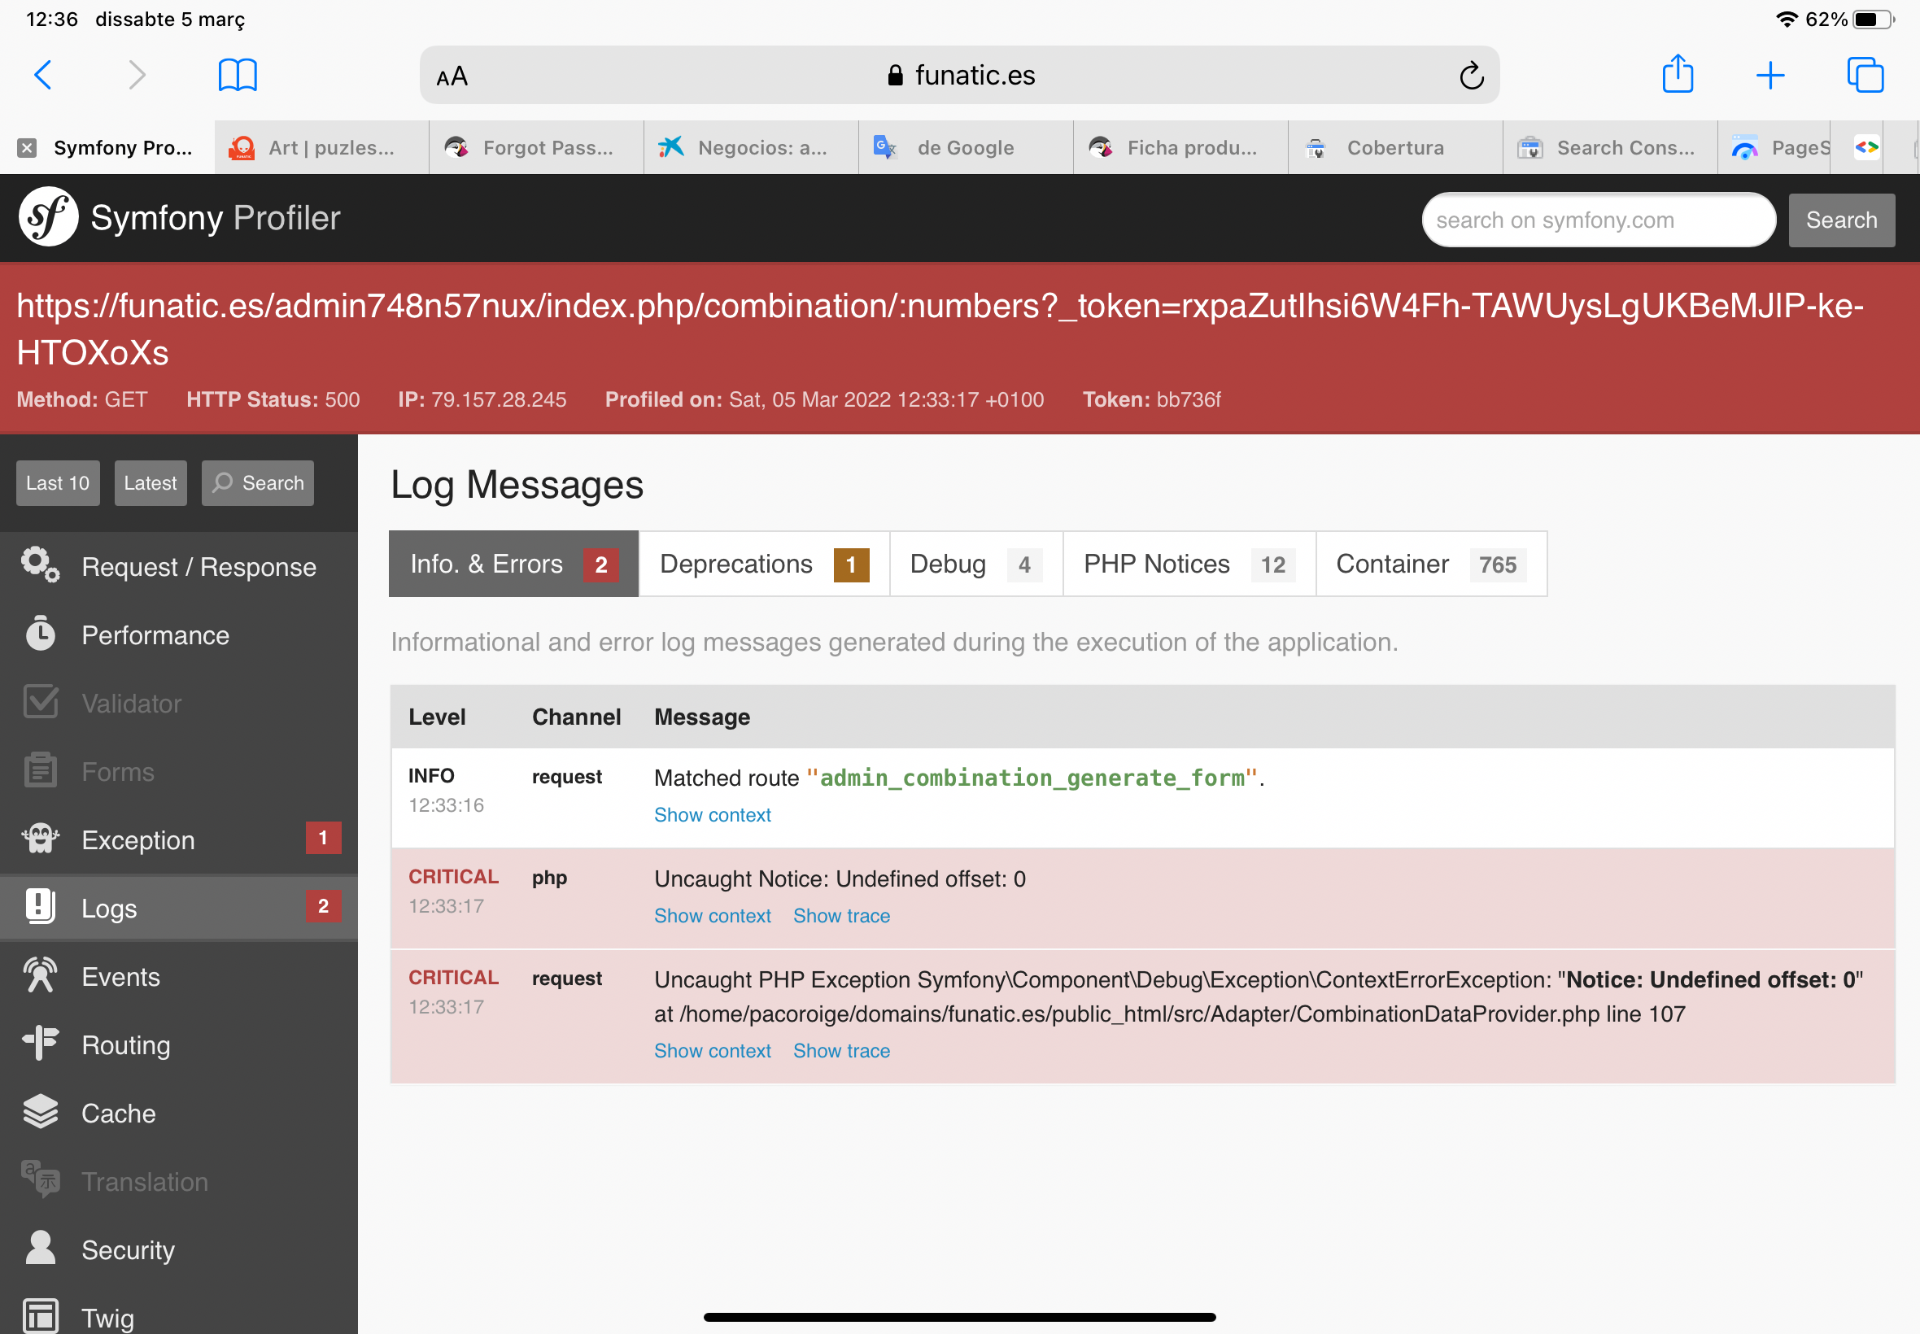Open the Exception panel ghost icon
Viewport: 1920px width, 1334px height.
click(x=40, y=839)
